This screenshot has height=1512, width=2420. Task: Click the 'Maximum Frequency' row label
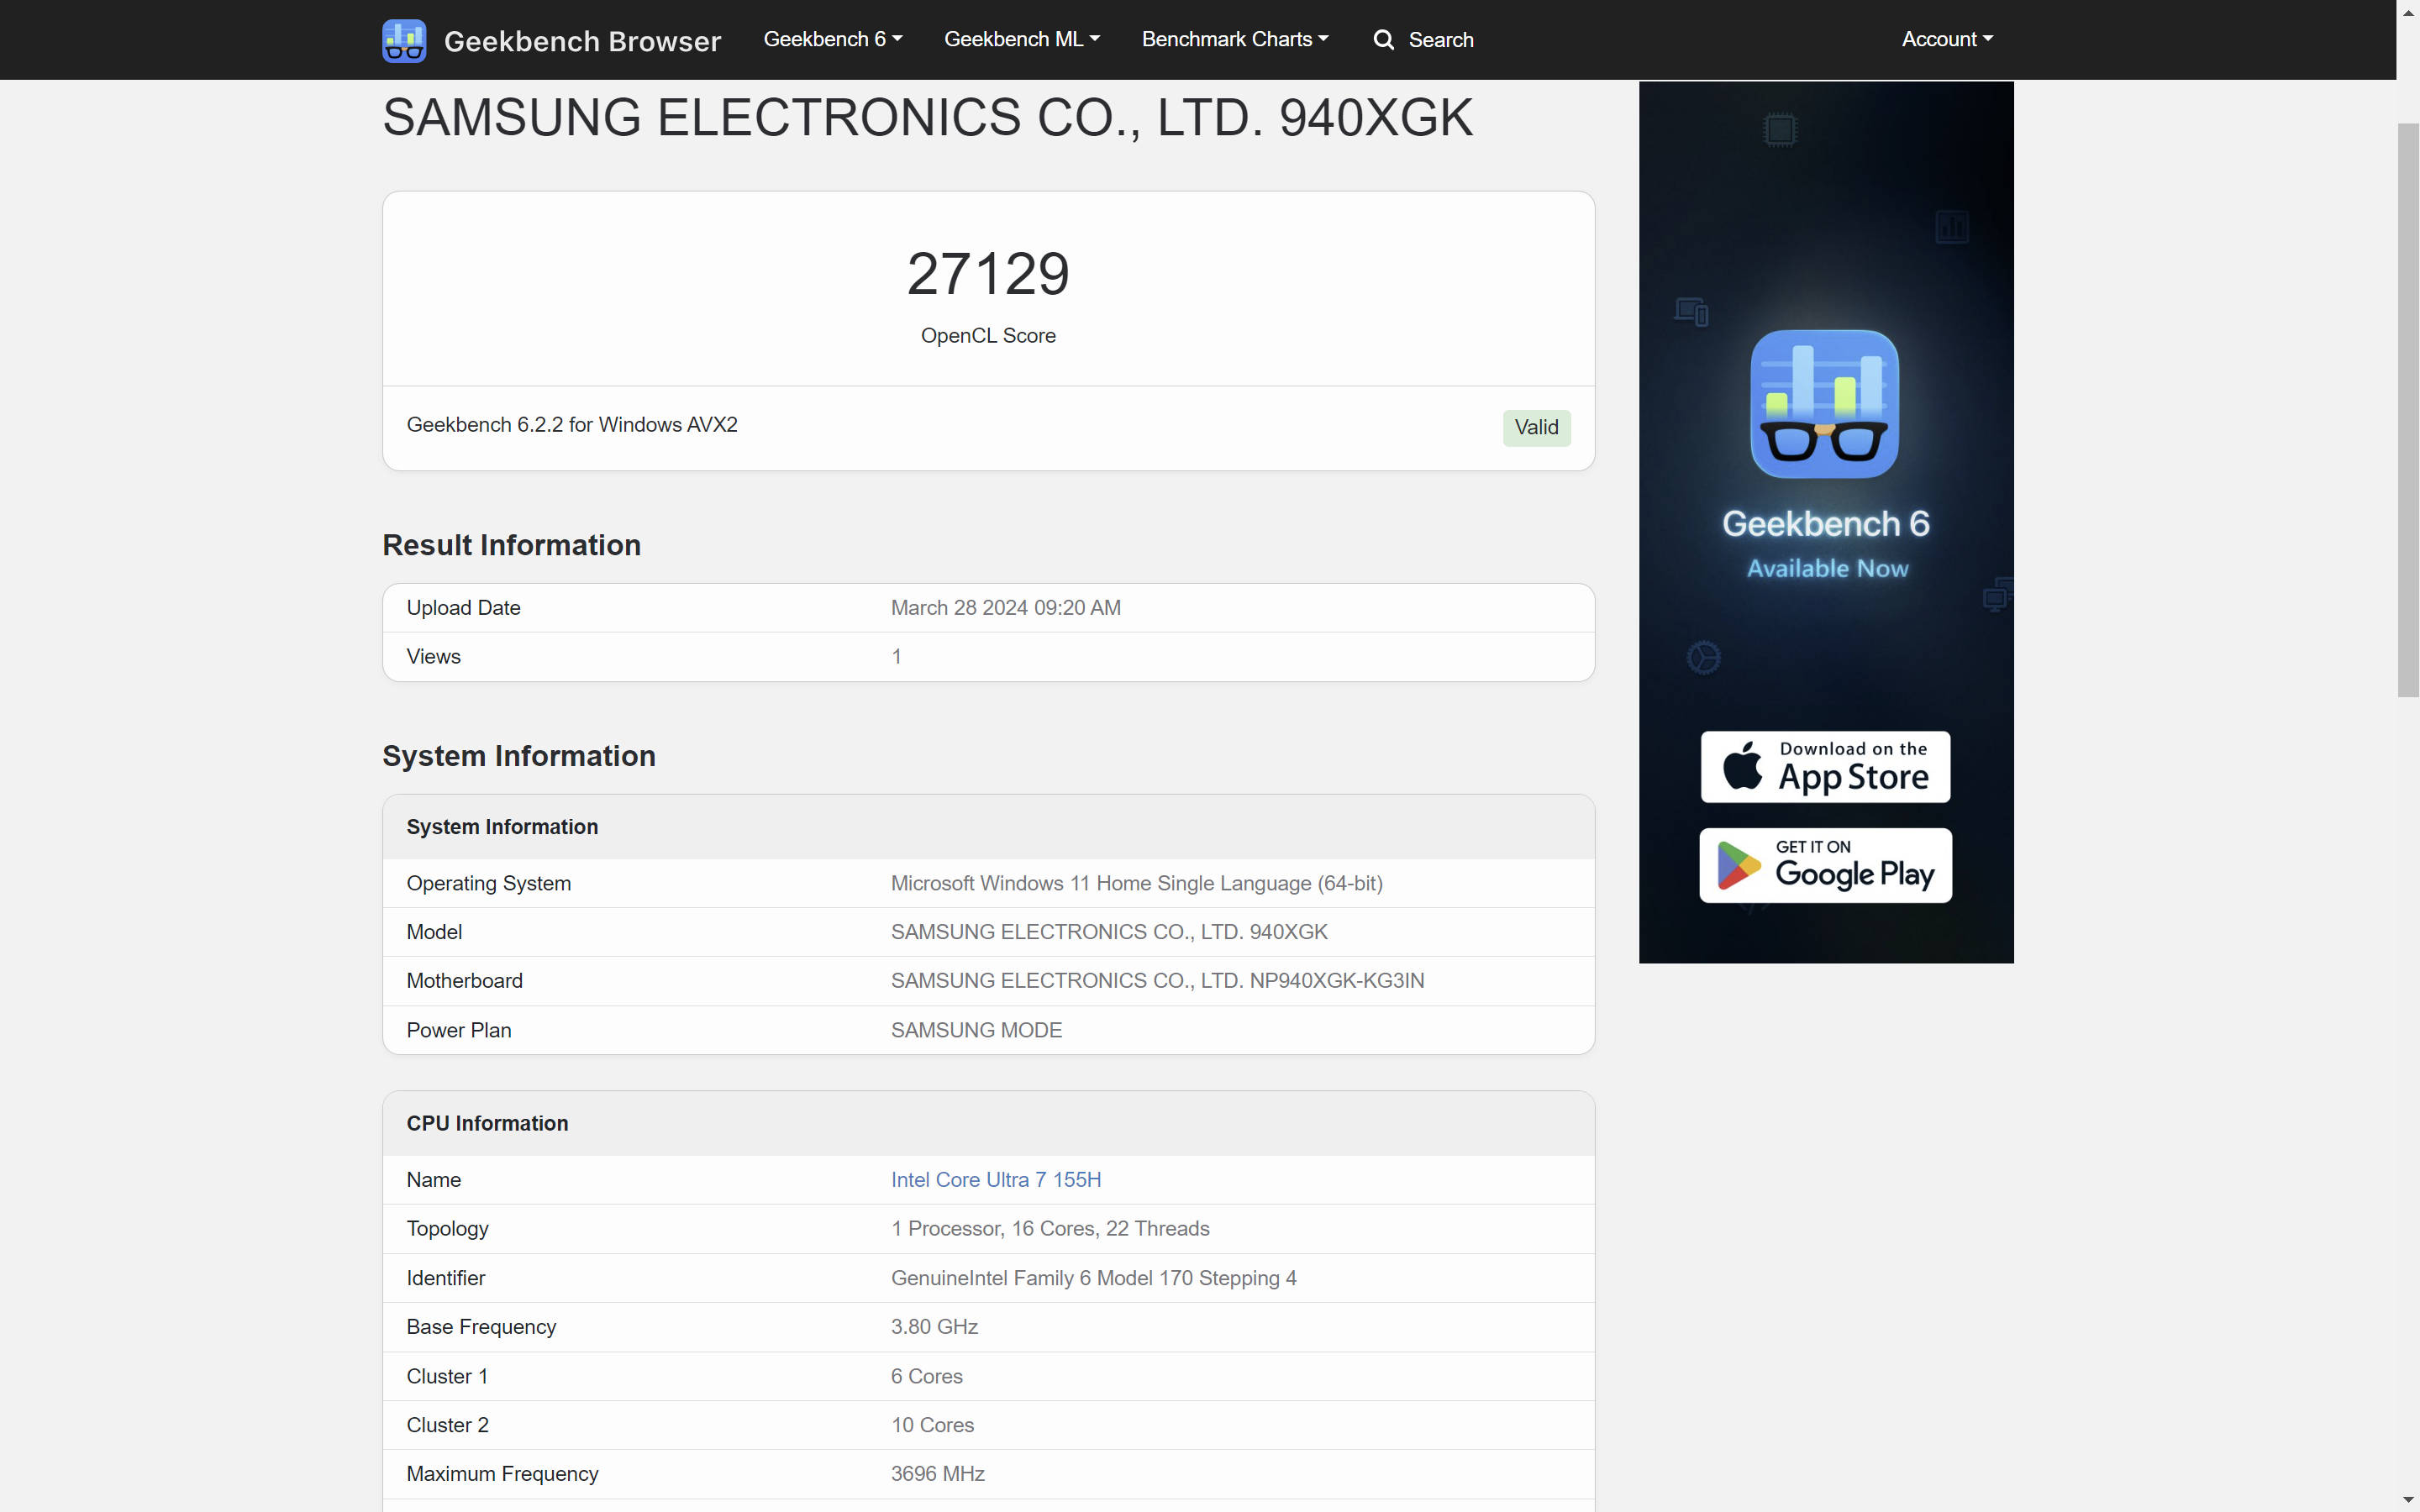502,1474
